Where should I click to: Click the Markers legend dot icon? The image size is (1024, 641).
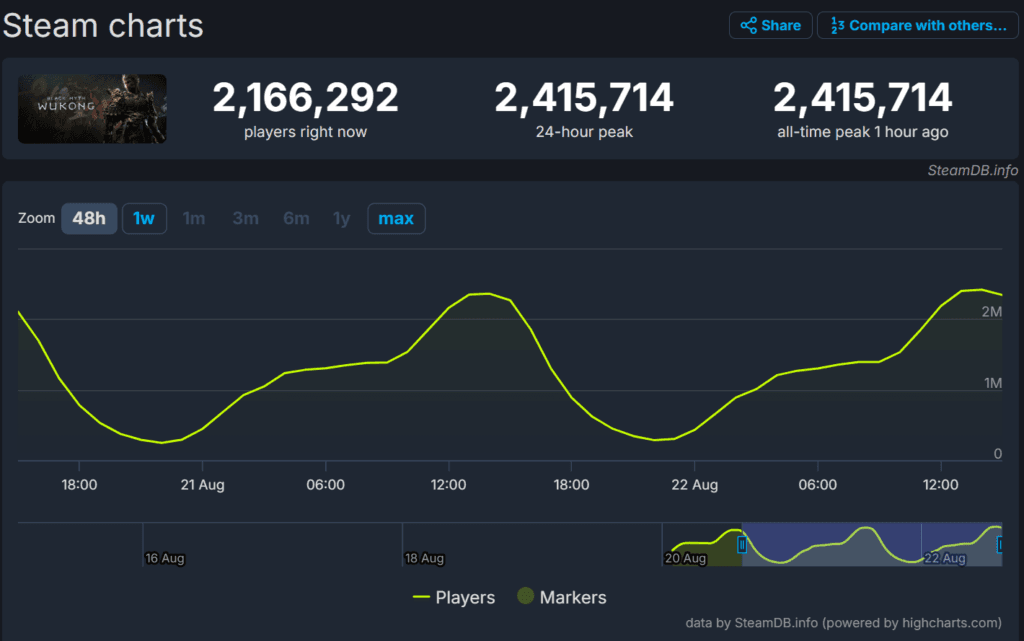(525, 597)
